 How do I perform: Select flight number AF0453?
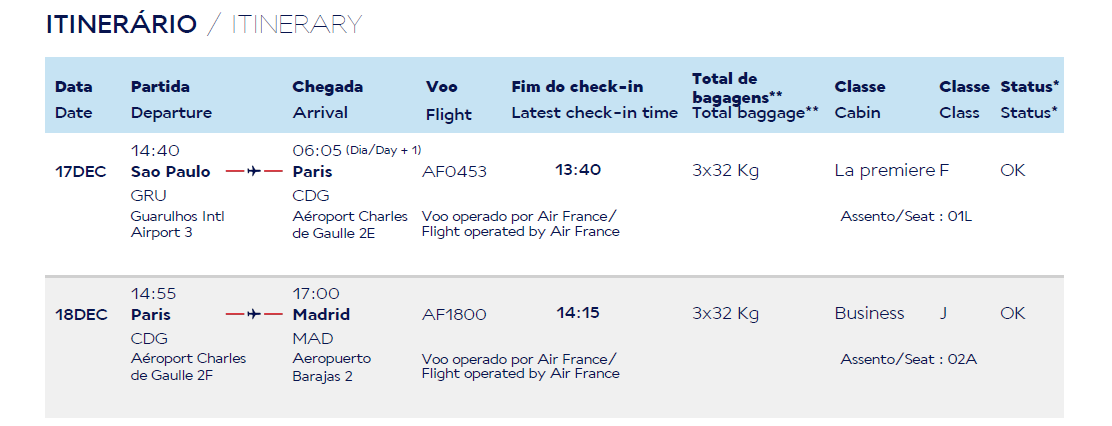[454, 171]
